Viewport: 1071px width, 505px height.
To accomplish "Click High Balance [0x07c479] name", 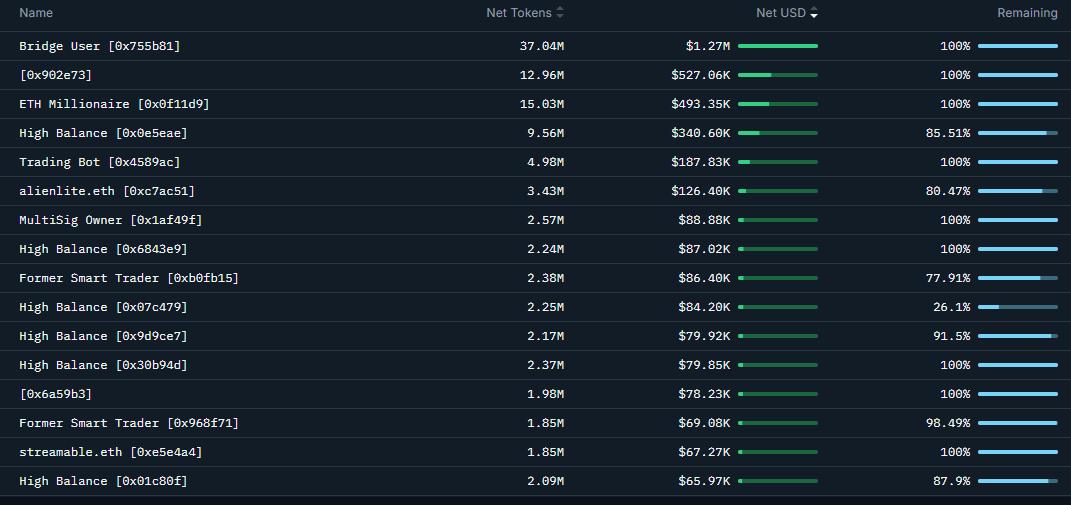I will (x=103, y=307).
